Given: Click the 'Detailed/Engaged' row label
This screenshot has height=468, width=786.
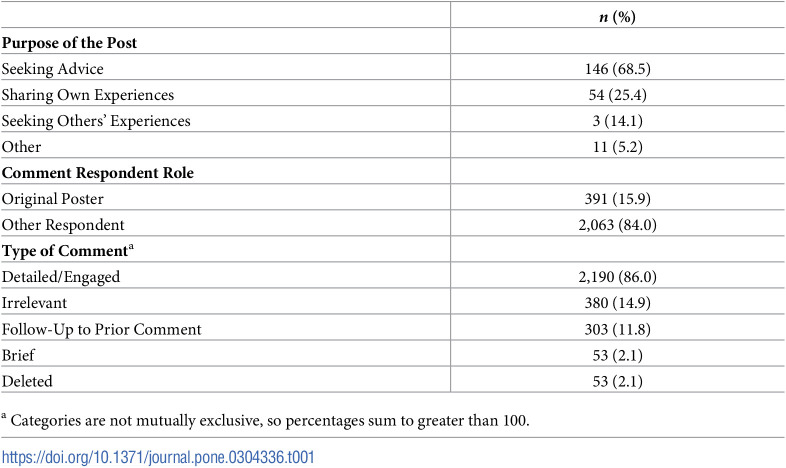Looking at the screenshot, I should tap(61, 277).
